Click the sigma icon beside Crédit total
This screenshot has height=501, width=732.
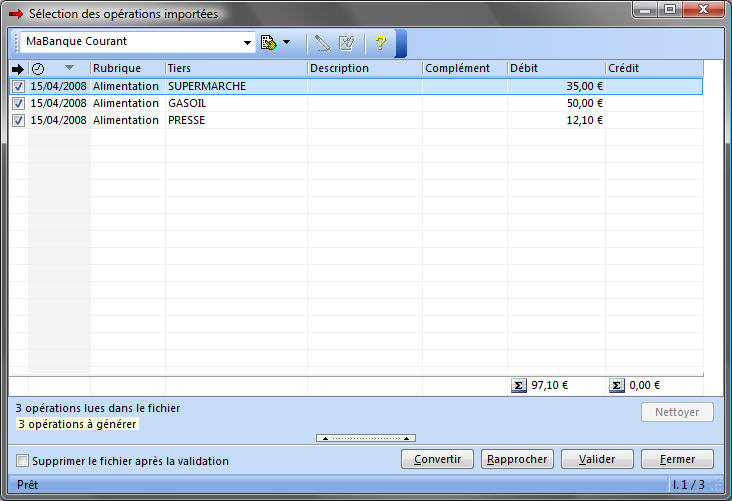617,385
